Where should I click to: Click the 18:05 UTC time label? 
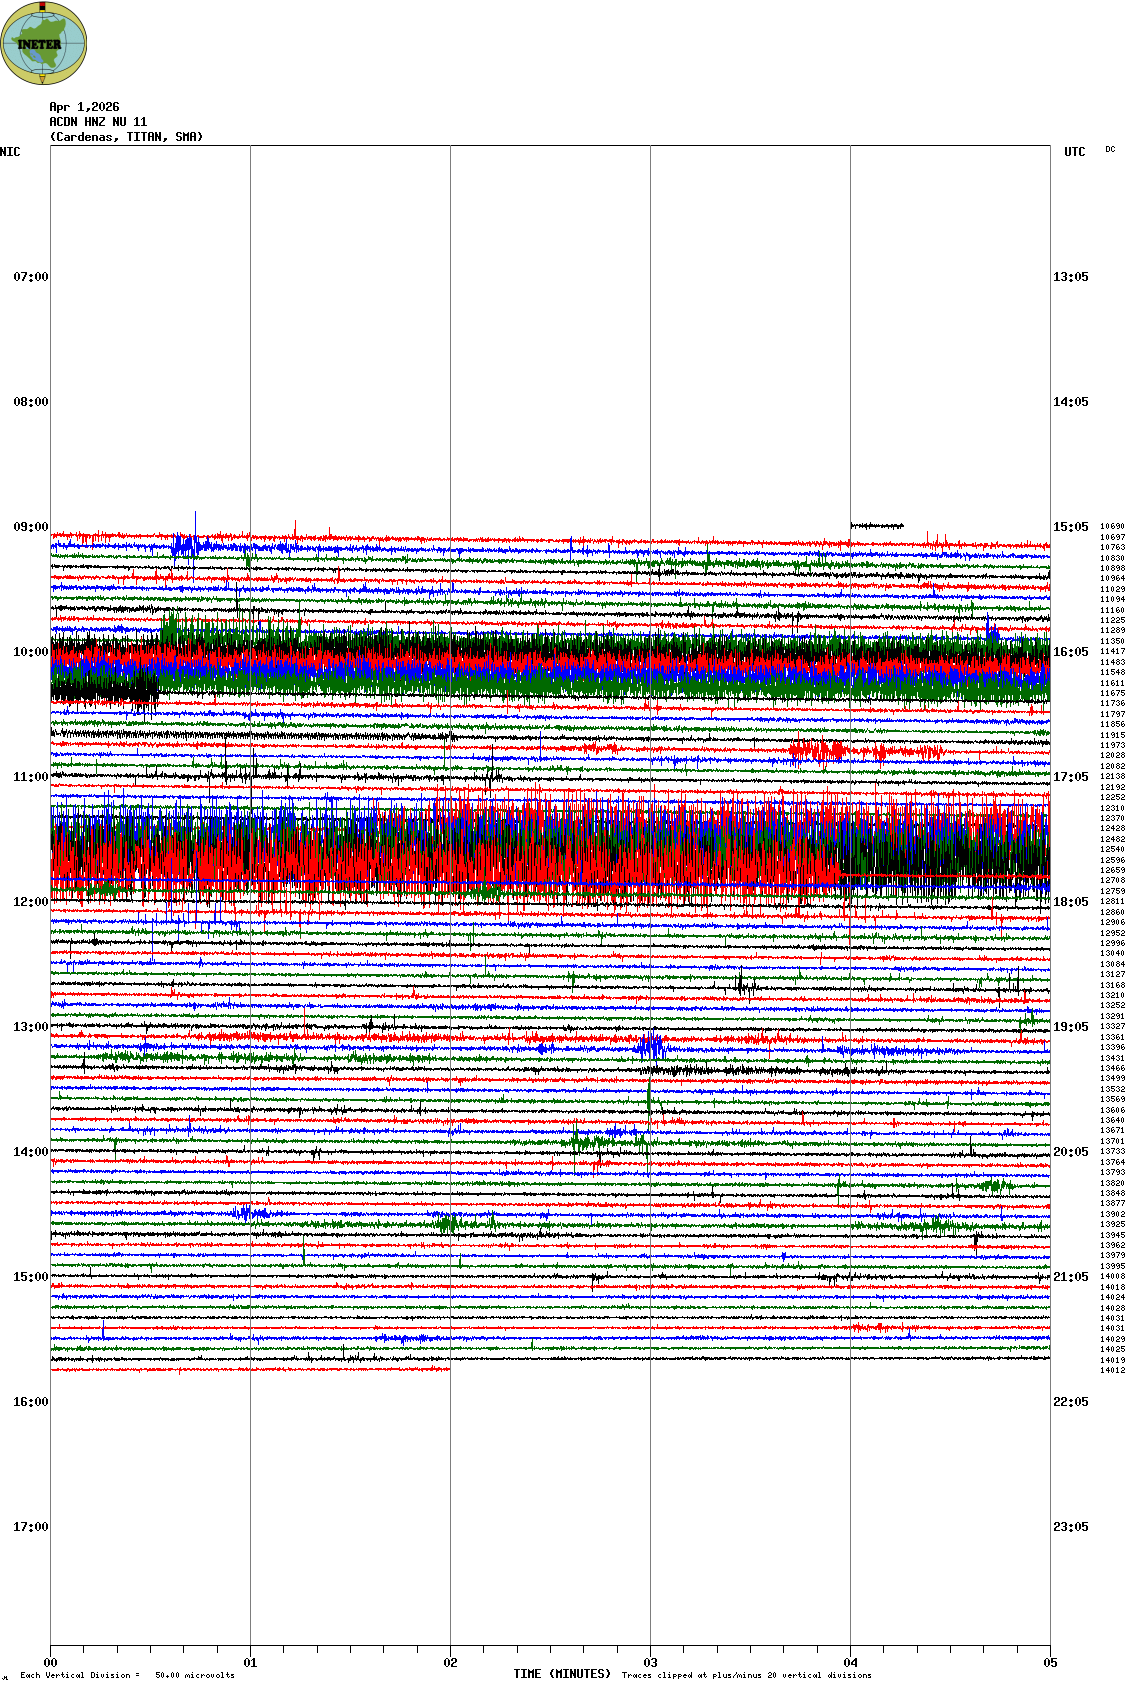click(x=1070, y=902)
